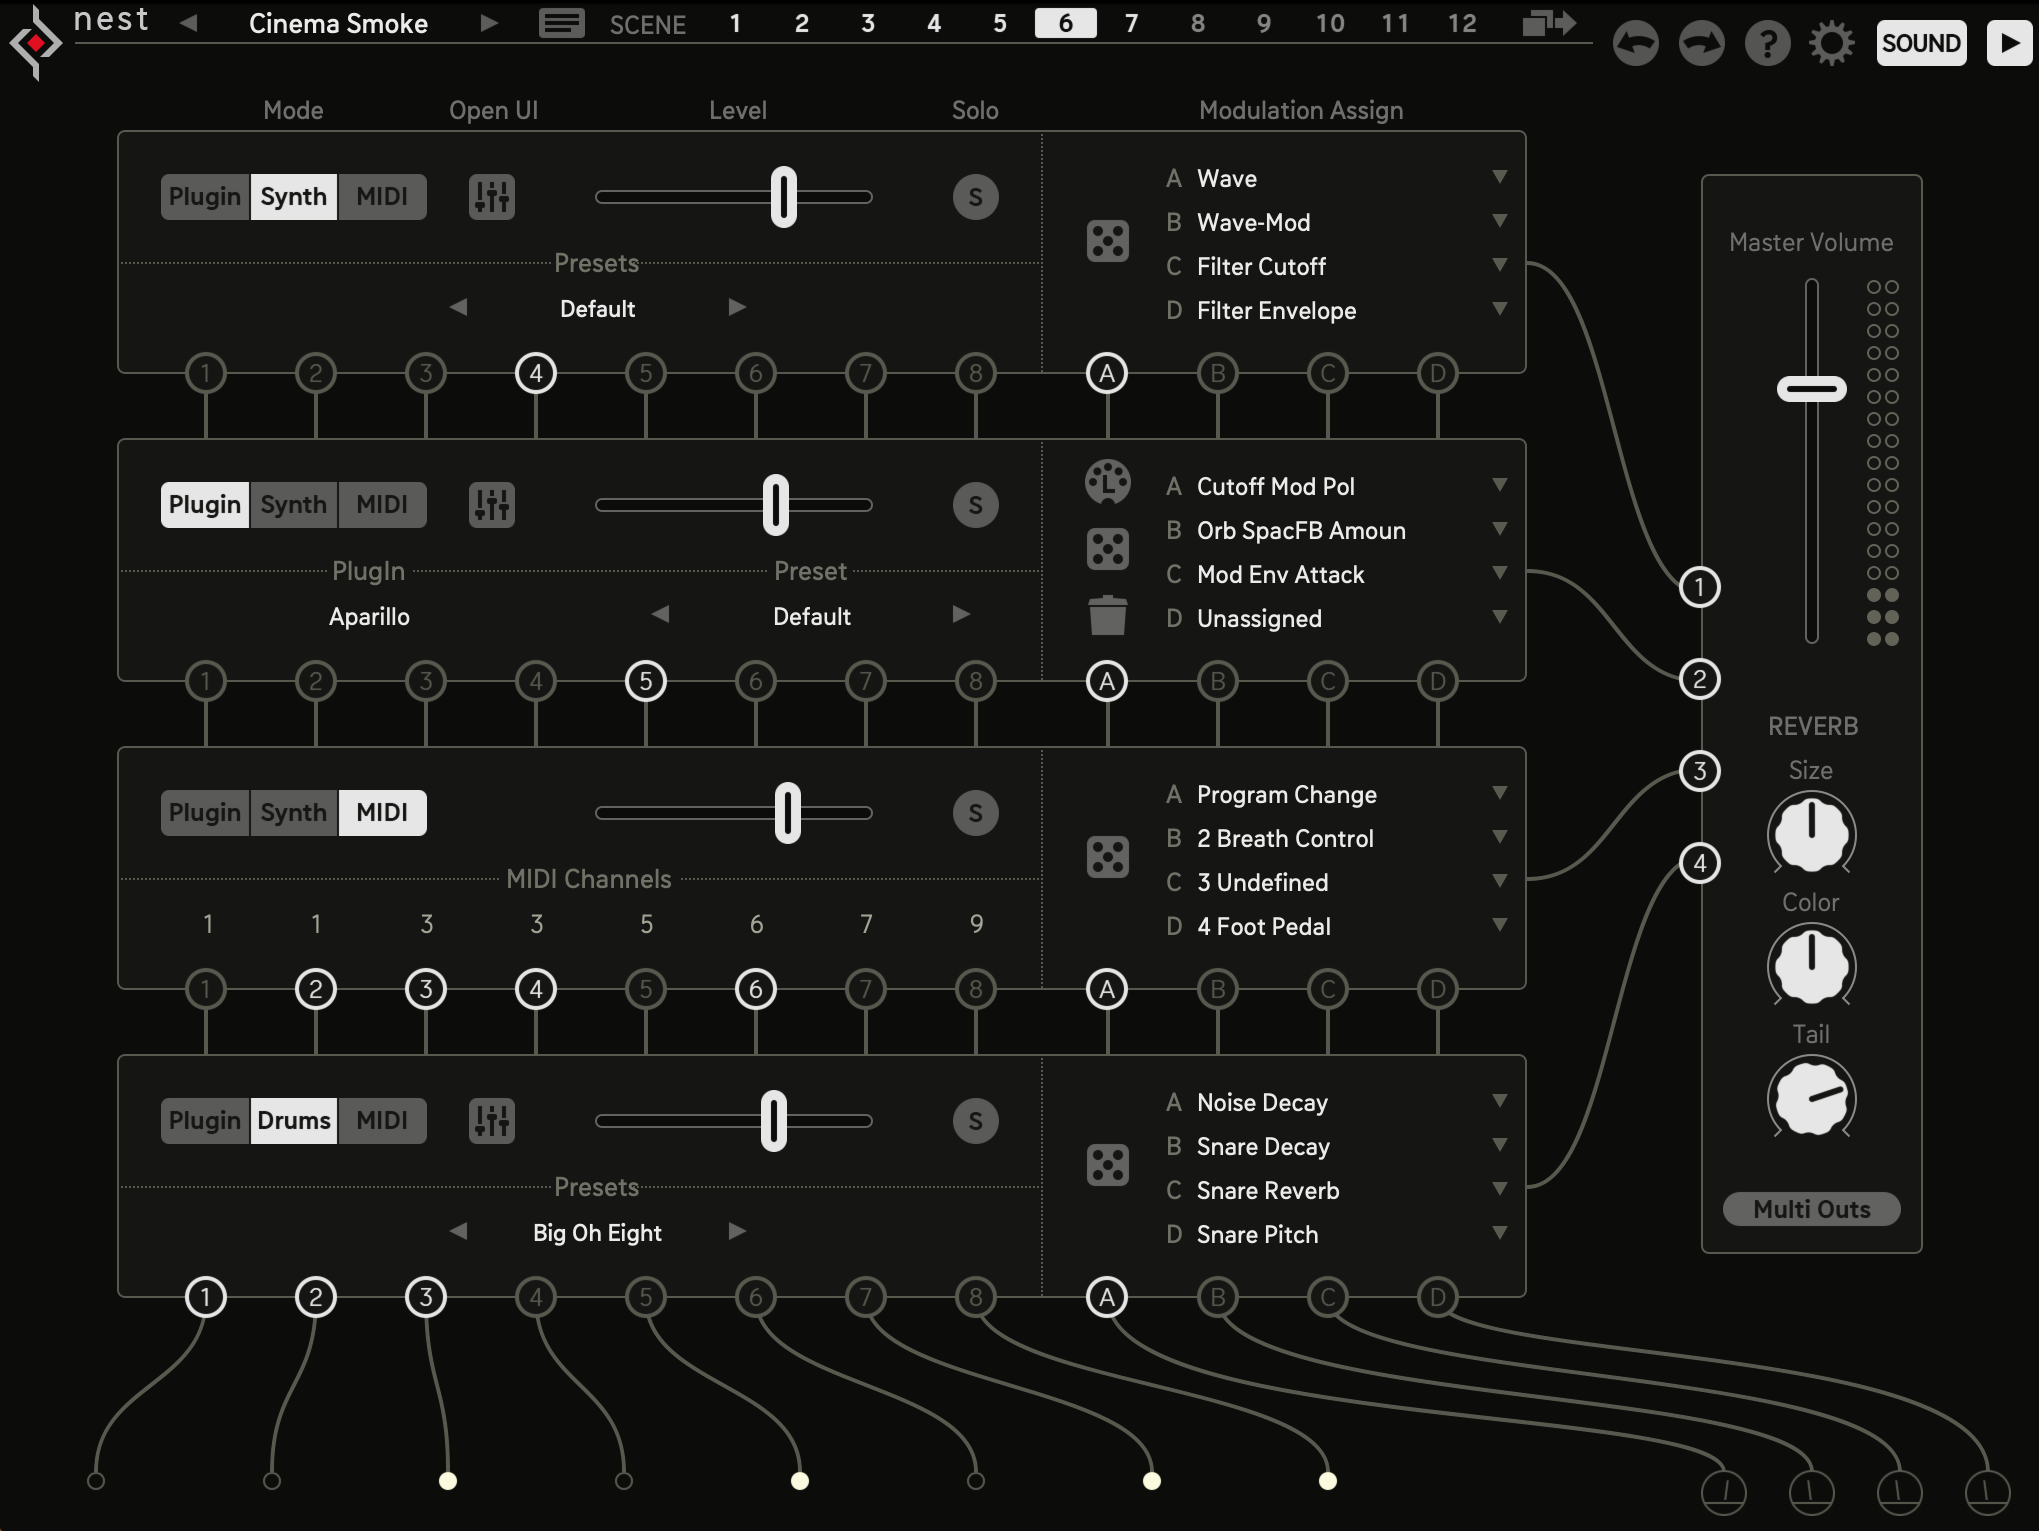Expand the Filter Cutoff modulation dropdown
Viewport: 2039px width, 1531px height.
1499,265
